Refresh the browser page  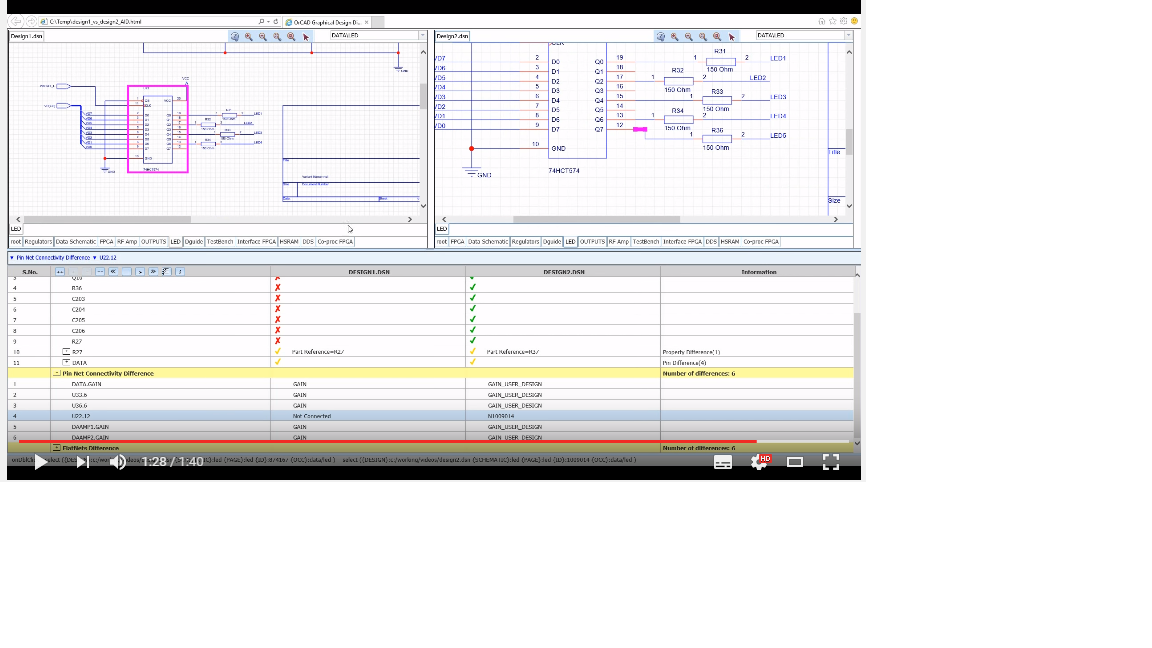(x=276, y=22)
